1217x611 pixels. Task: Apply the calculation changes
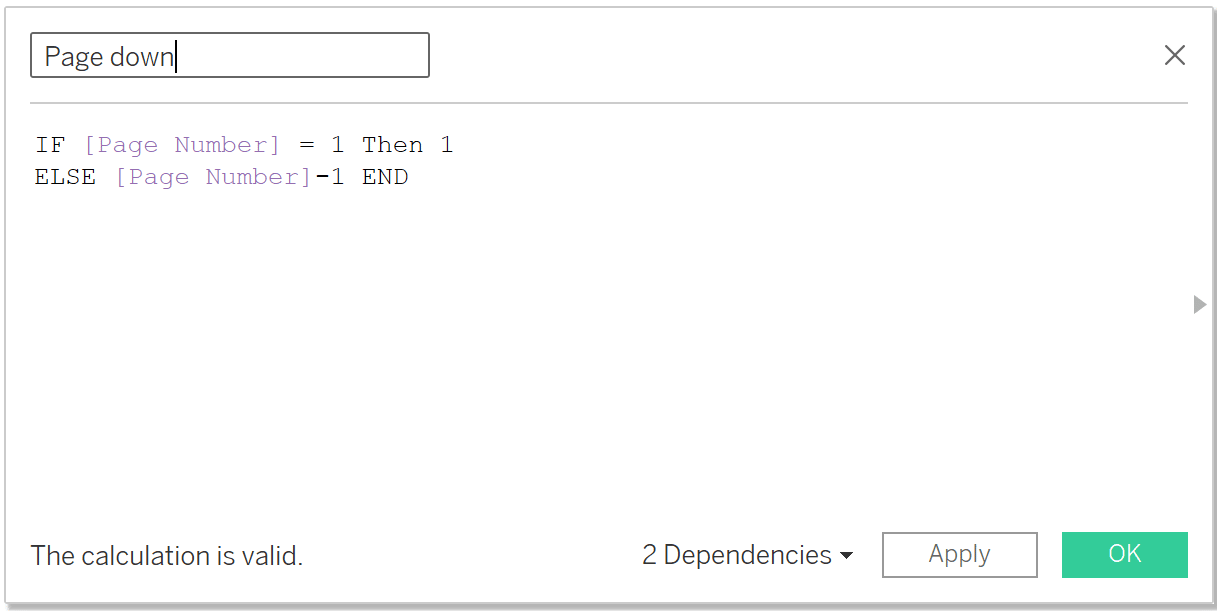pos(959,554)
